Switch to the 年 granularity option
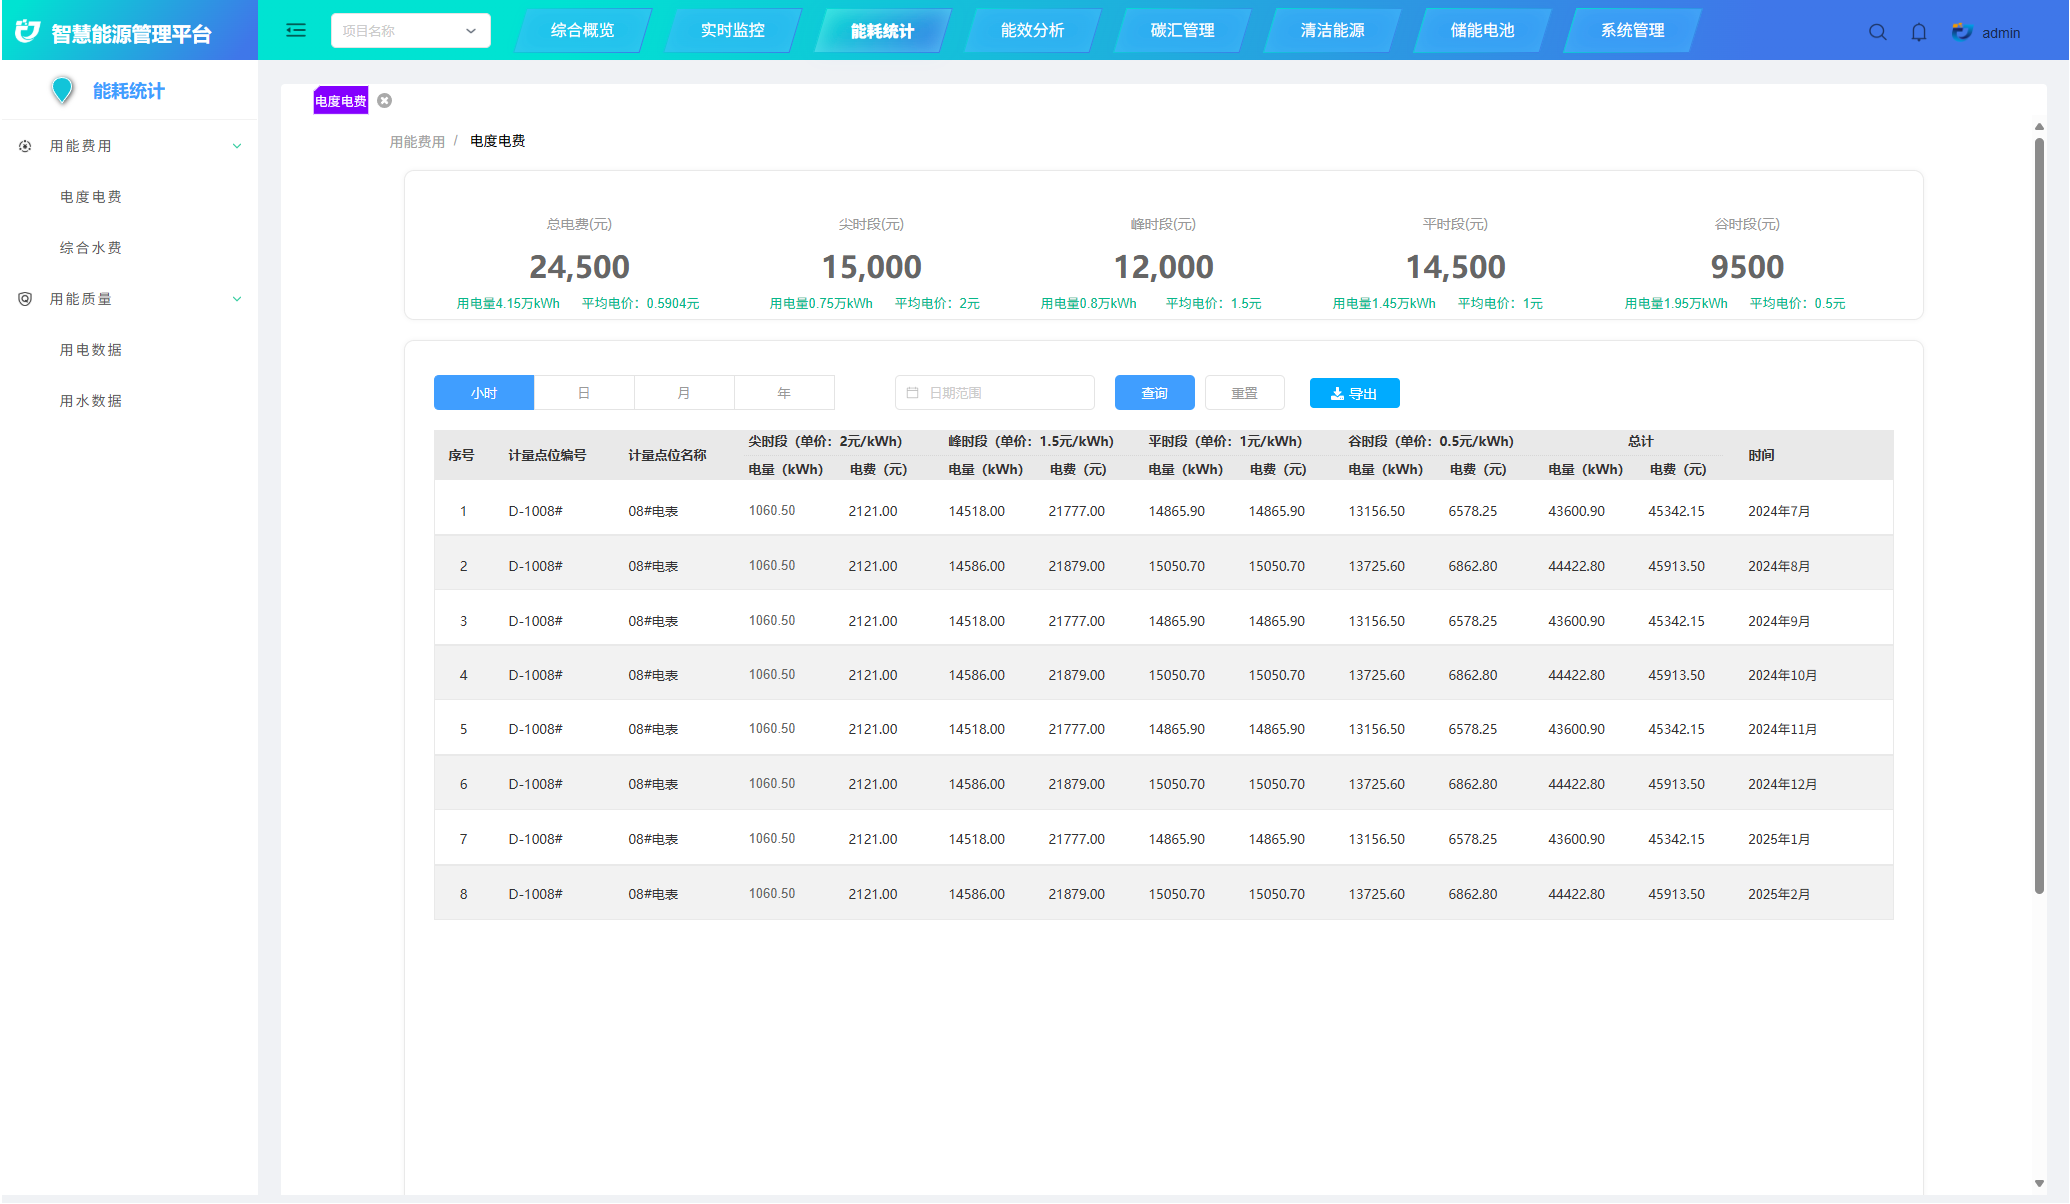 [784, 393]
